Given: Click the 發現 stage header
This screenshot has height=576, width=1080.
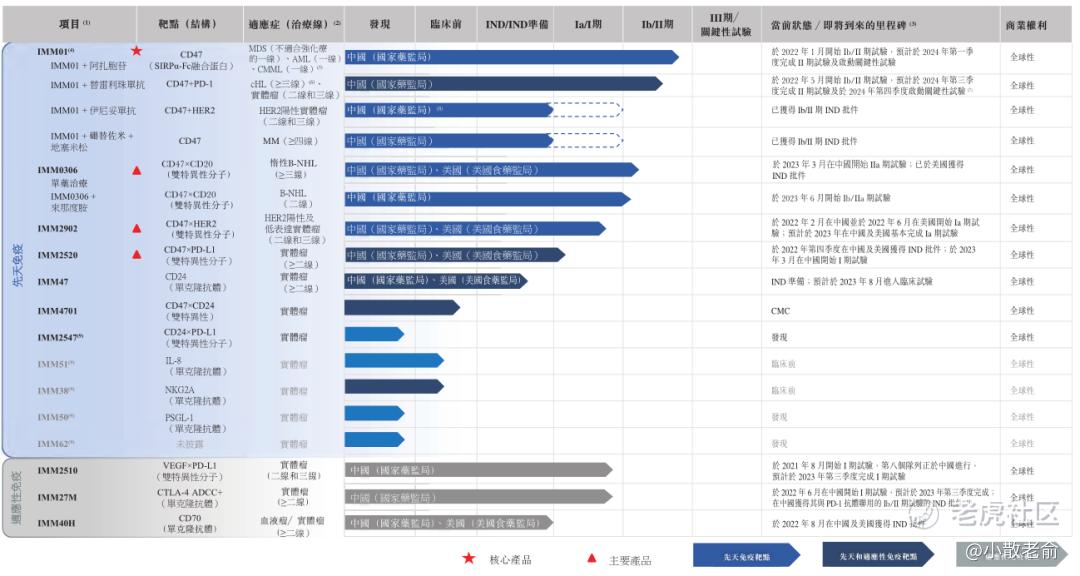Looking at the screenshot, I should pos(380,24).
